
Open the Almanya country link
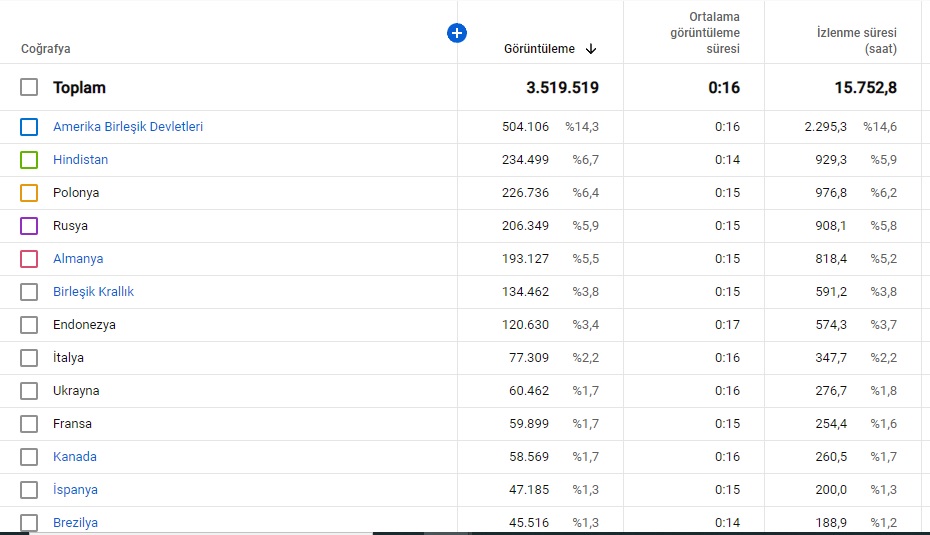click(x=78, y=259)
